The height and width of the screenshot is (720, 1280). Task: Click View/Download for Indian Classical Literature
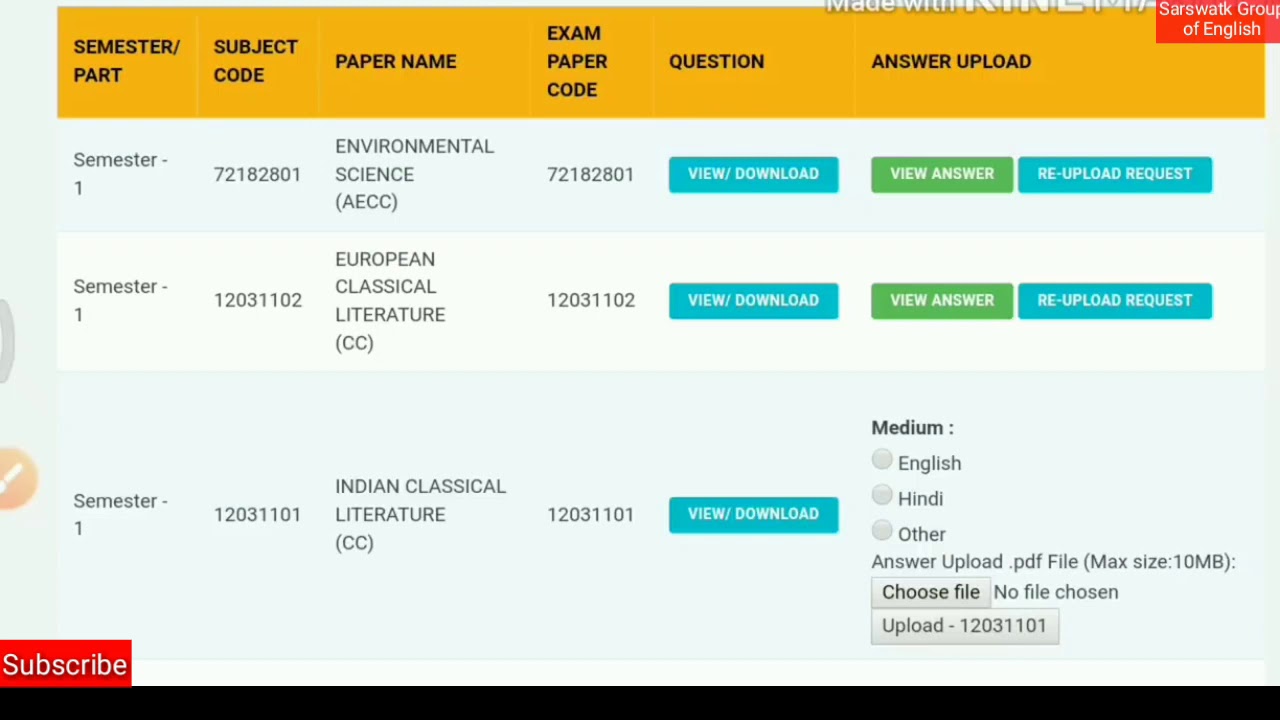coord(753,514)
